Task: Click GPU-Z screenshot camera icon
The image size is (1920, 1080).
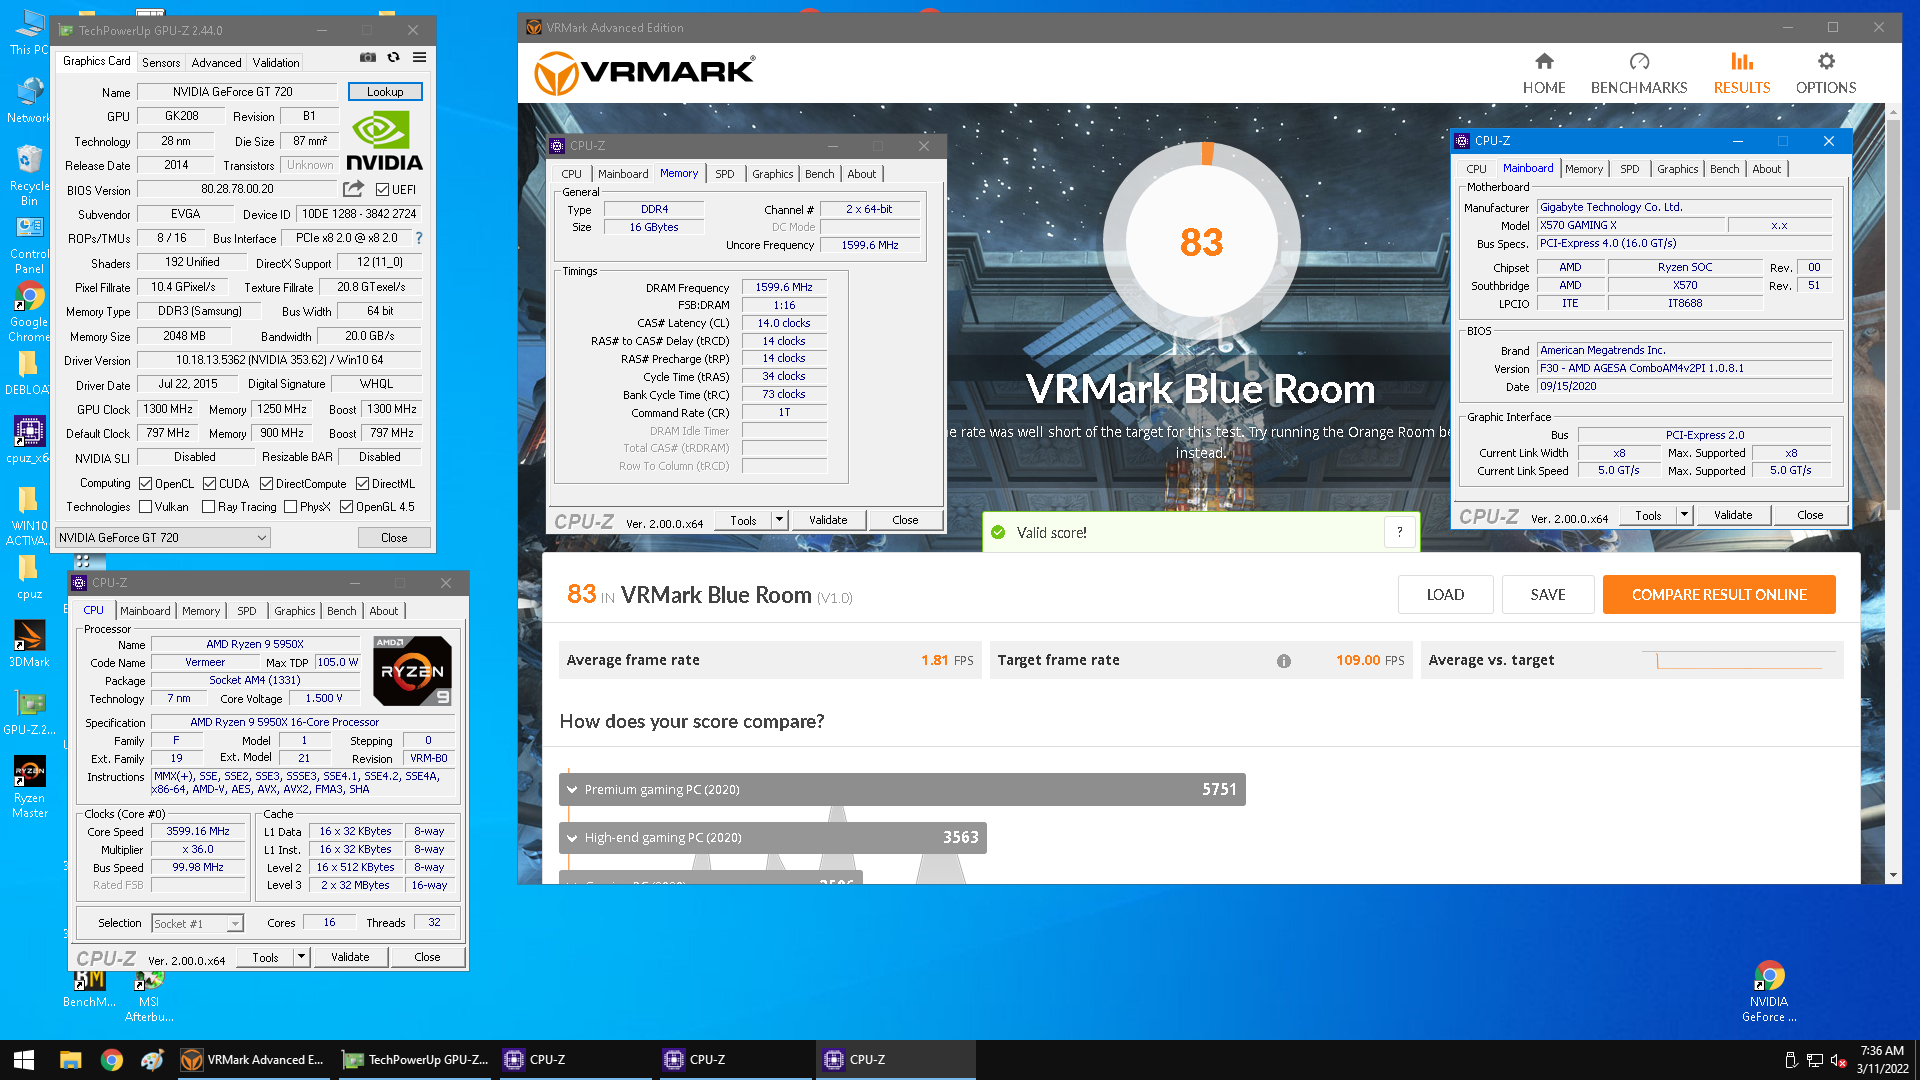Action: [x=368, y=58]
